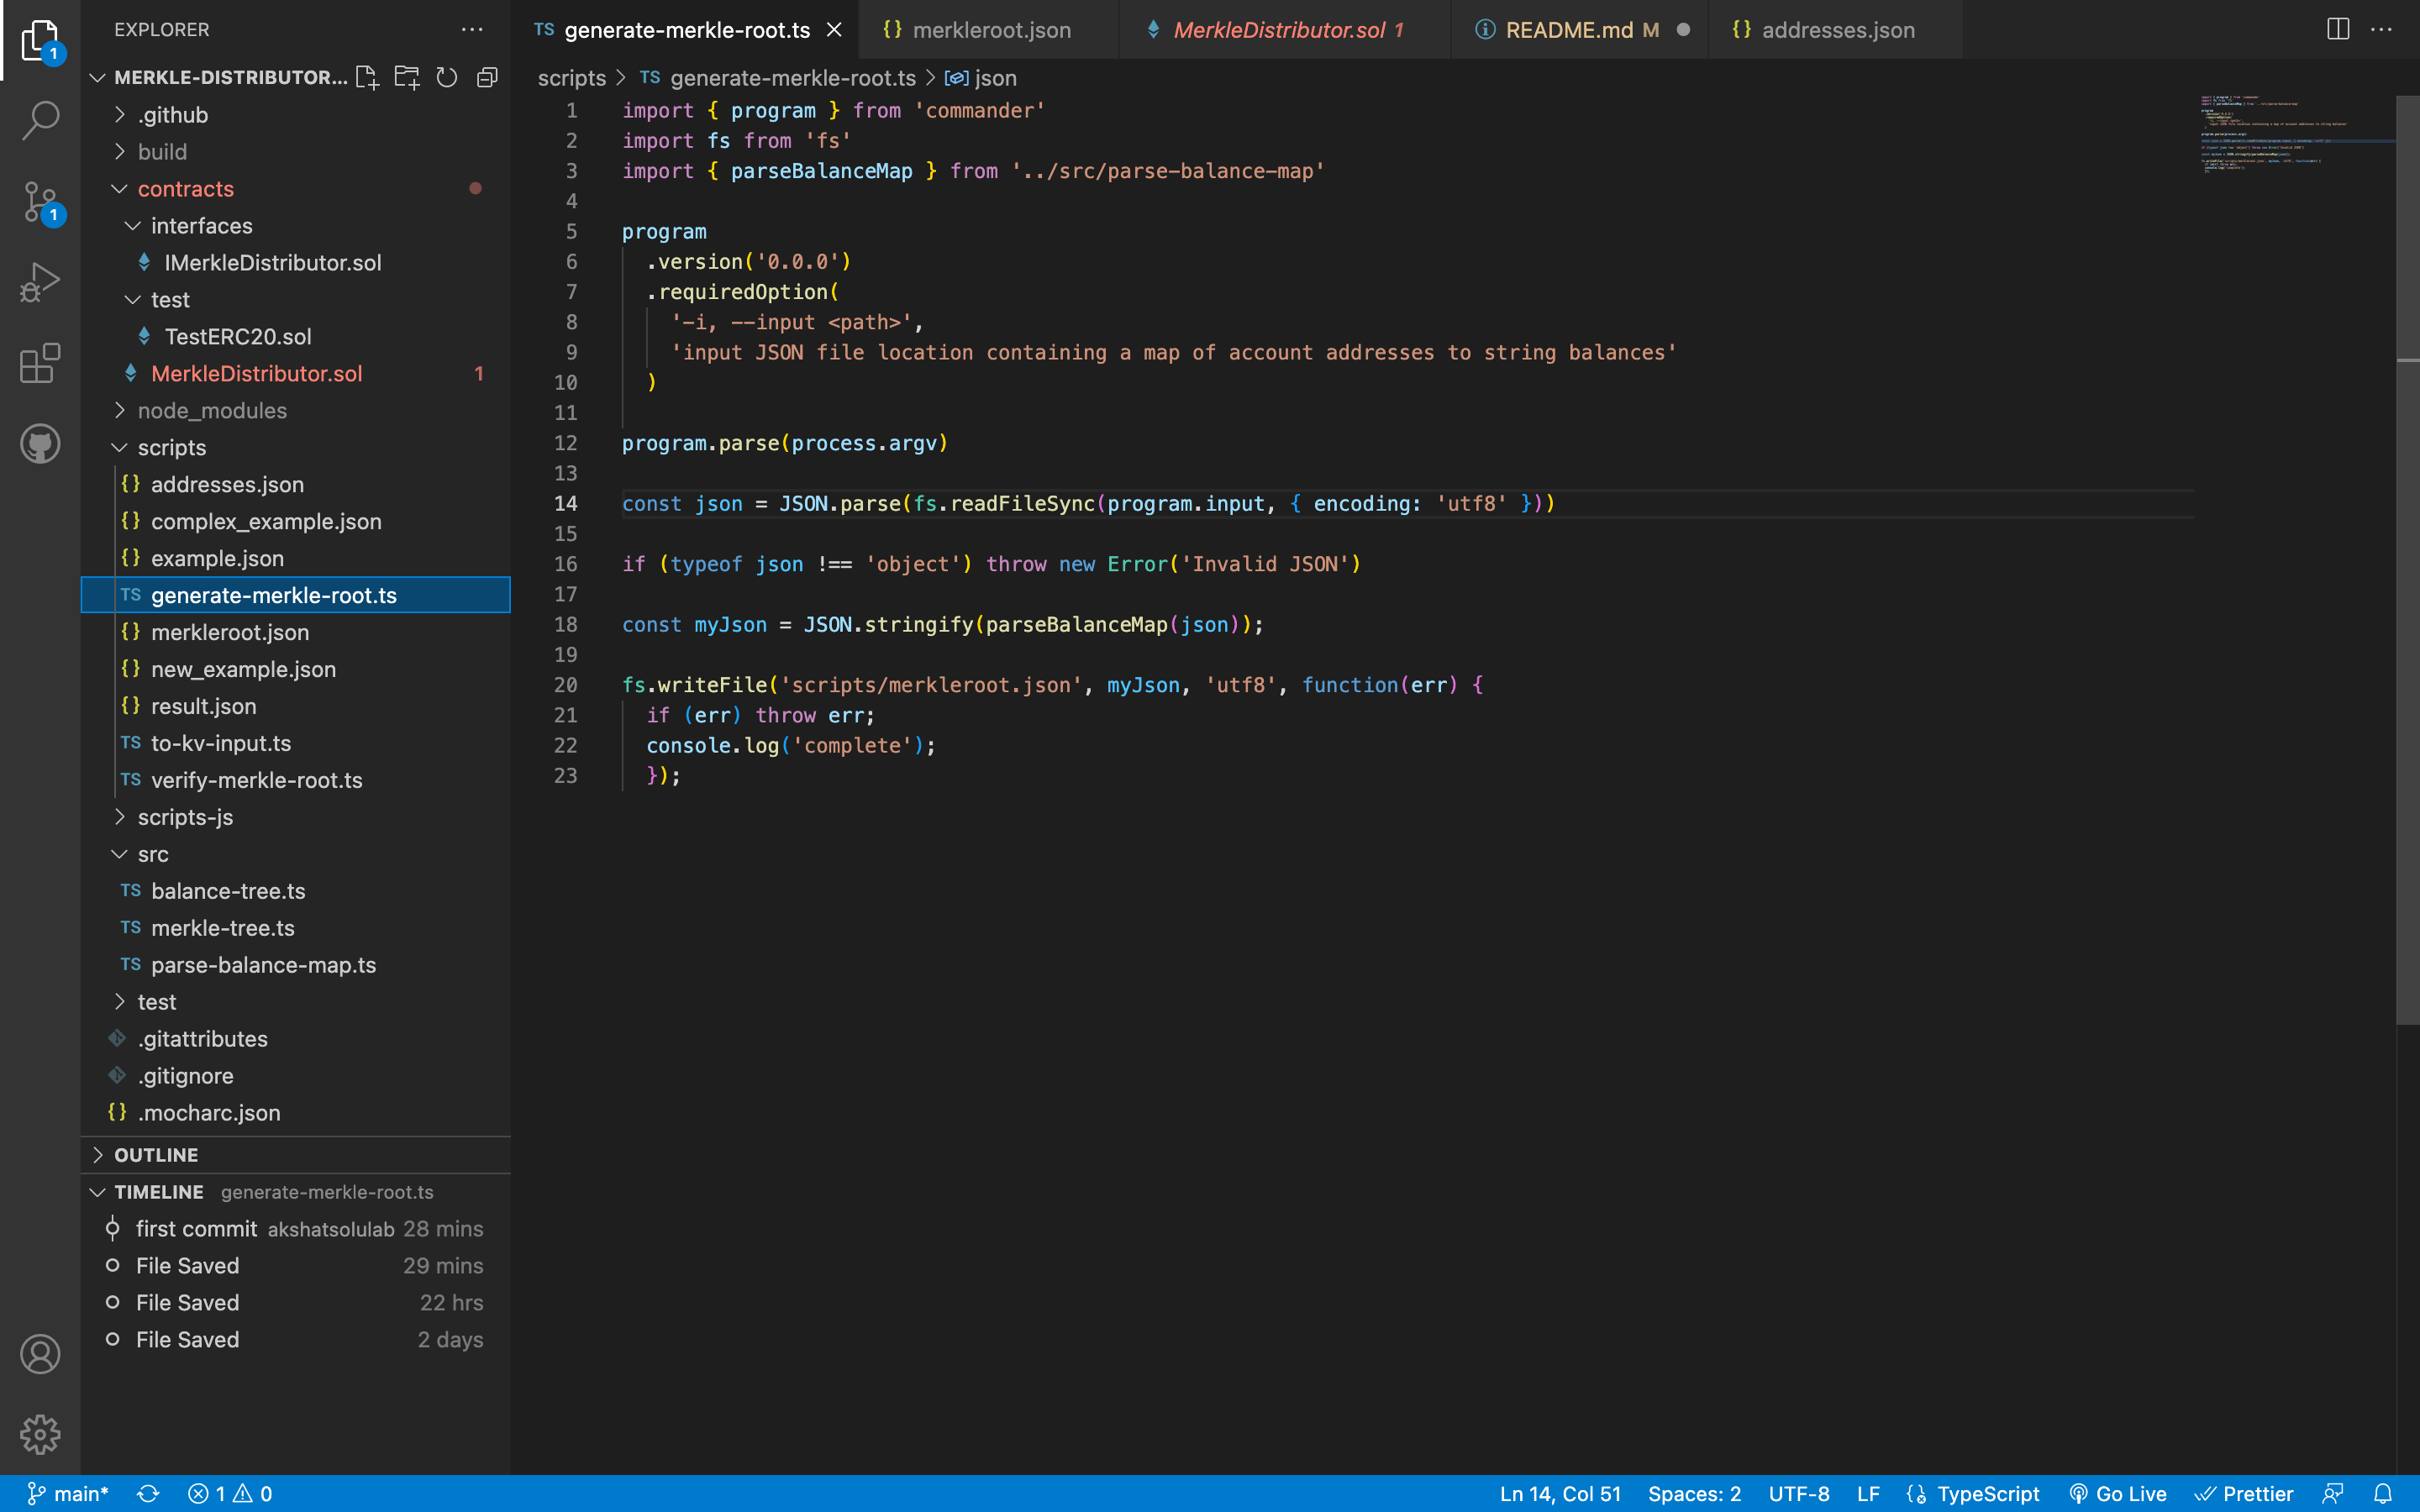Expand the build folder
Screen dimensions: 2420x1512
tap(295, 152)
